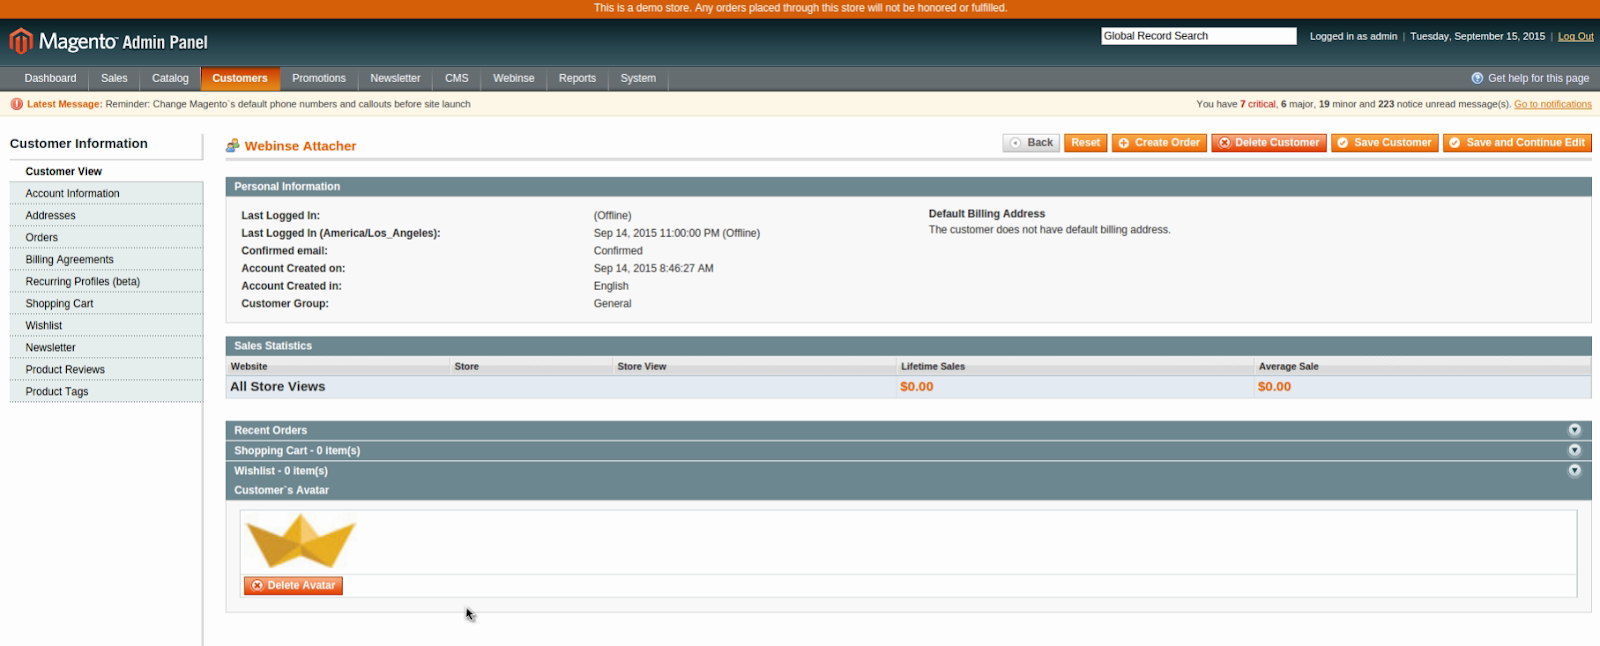Click the Save Customer button
The image size is (1600, 646).
point(1385,143)
